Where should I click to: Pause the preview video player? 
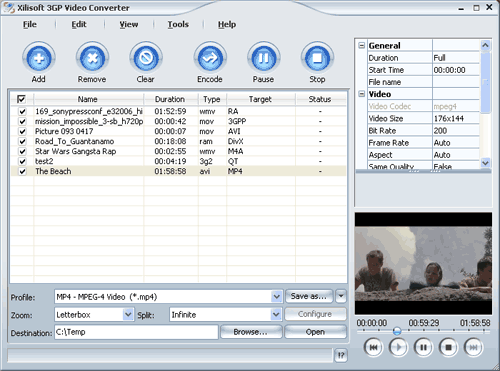click(423, 347)
